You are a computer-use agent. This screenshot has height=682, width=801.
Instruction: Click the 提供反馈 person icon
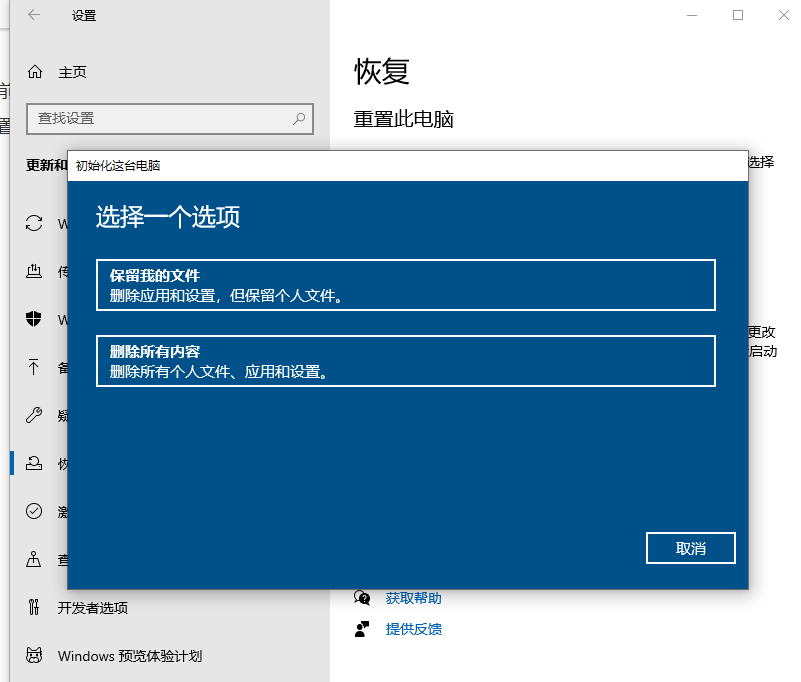pyautogui.click(x=362, y=629)
